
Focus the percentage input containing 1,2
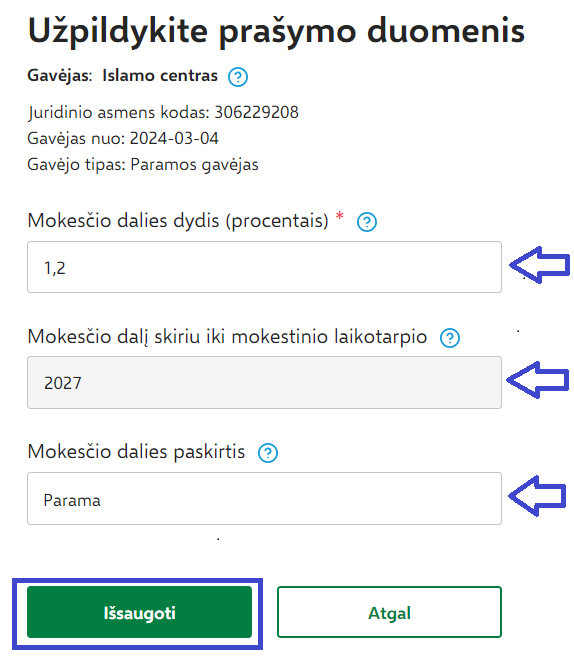[264, 267]
